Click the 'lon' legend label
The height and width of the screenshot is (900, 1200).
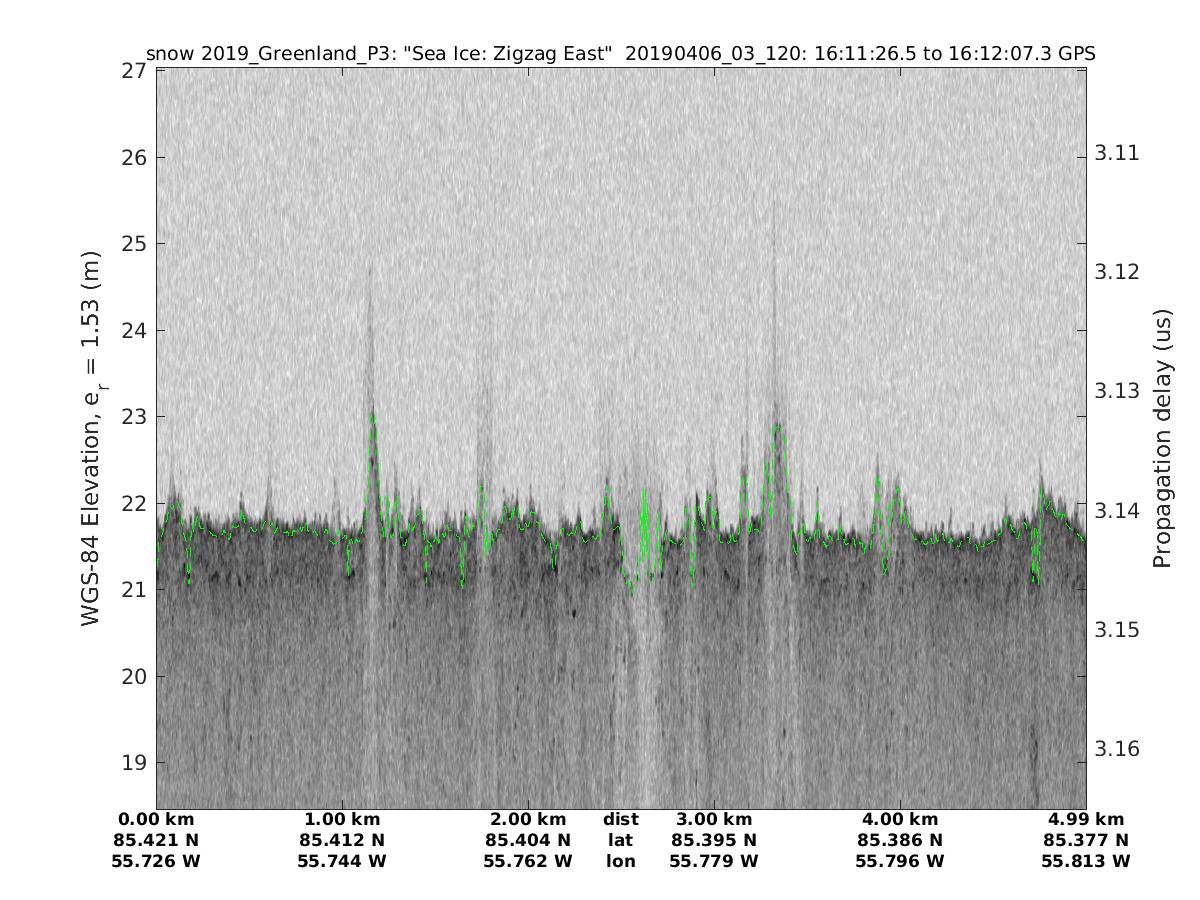tap(620, 861)
